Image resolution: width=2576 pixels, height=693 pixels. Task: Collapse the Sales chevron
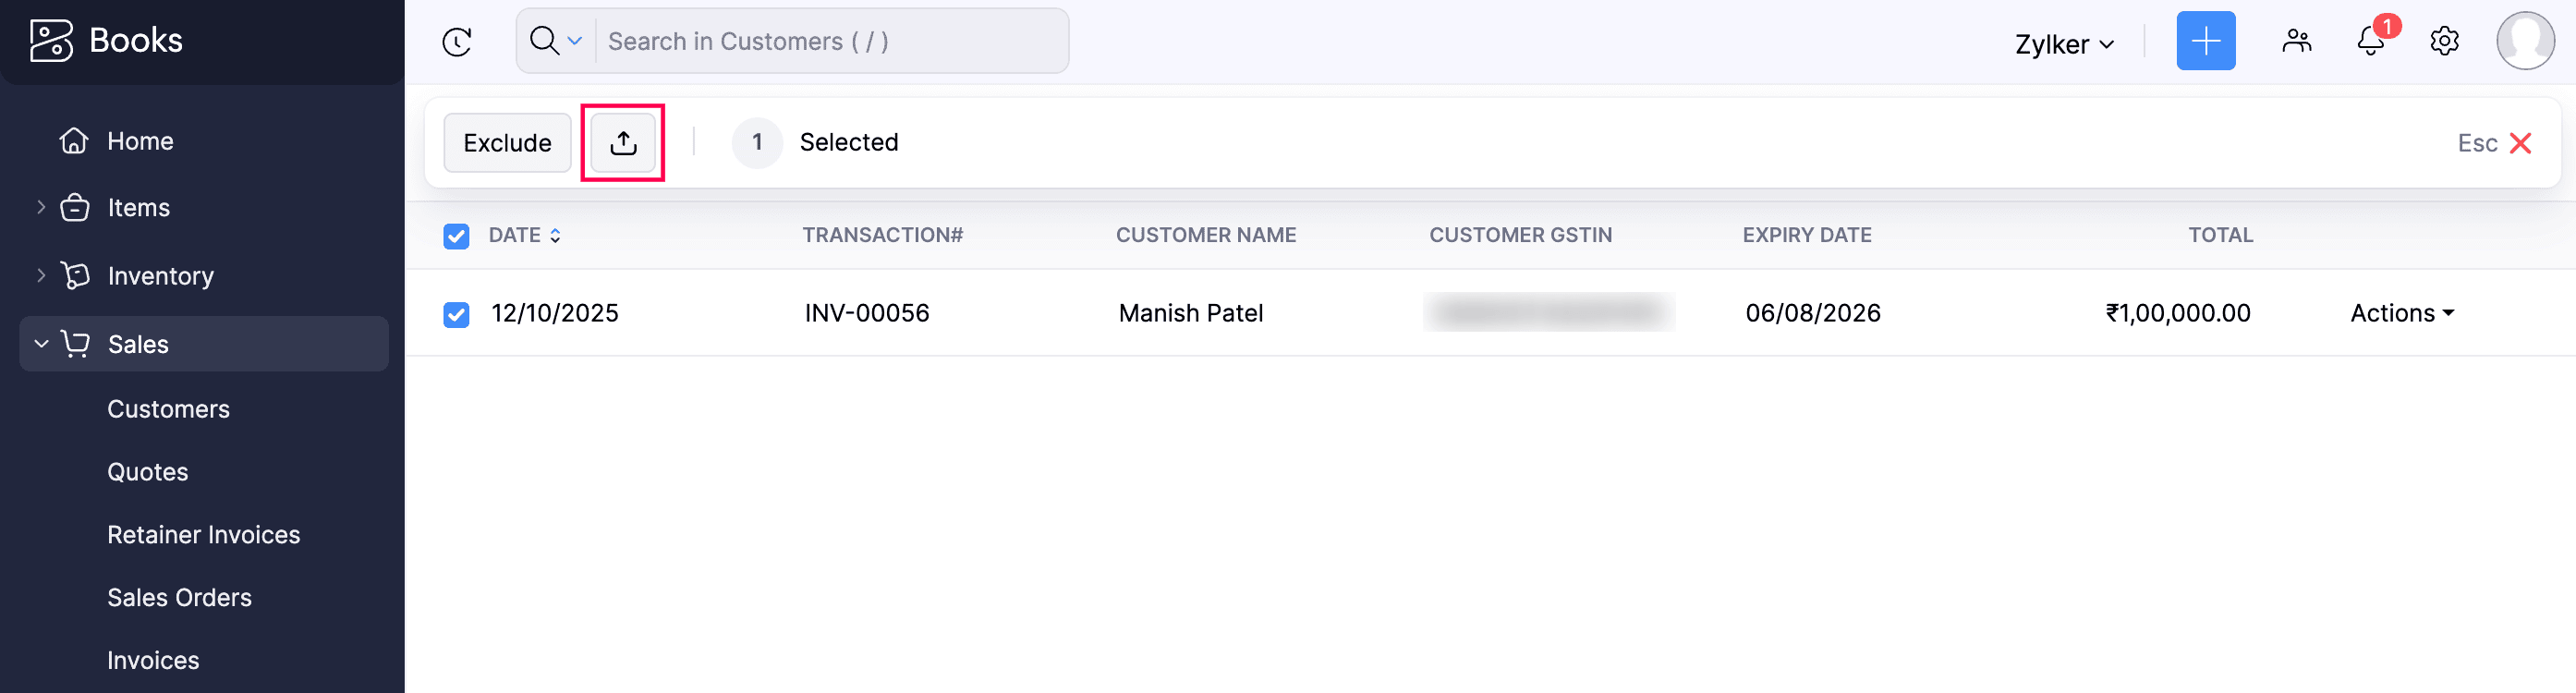coord(41,343)
